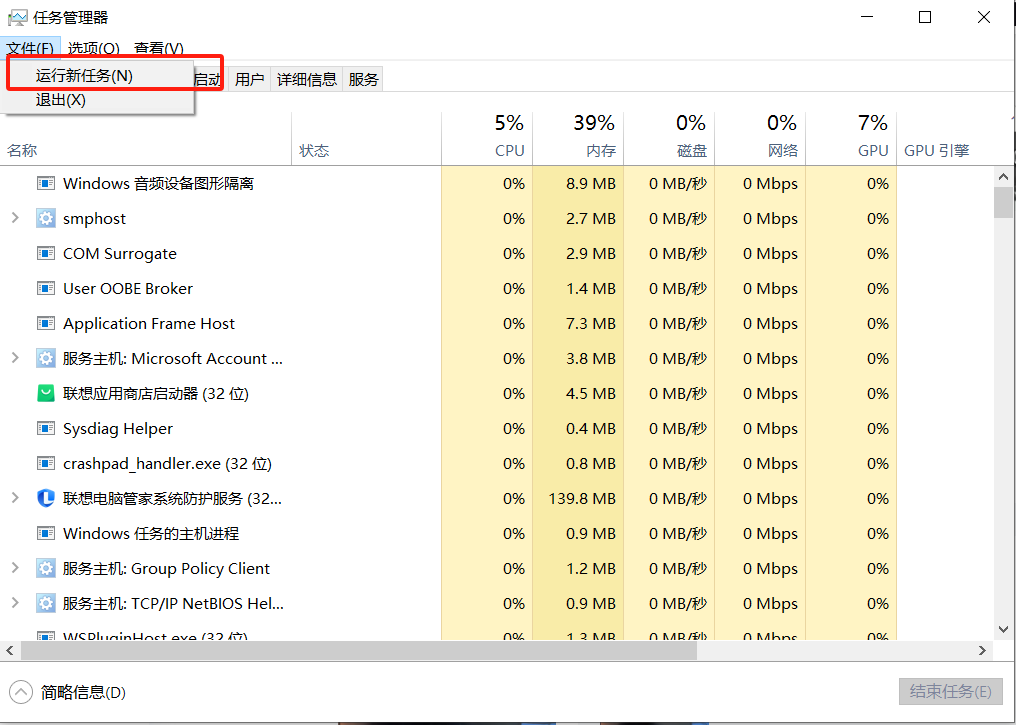Image resolution: width=1016 pixels, height=725 pixels.
Task: Click the TCP/IP NetBIOS service gear icon
Action: tap(45, 603)
